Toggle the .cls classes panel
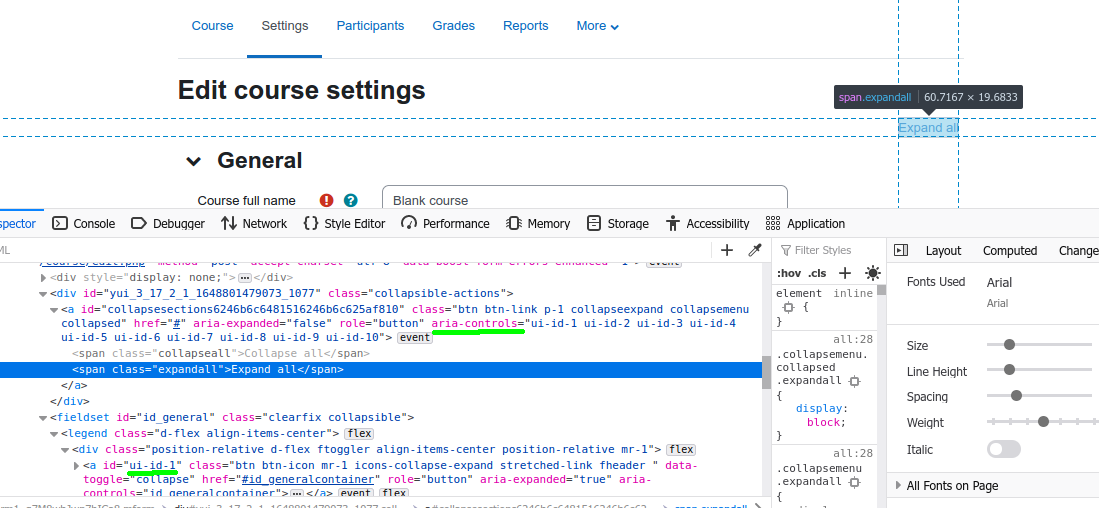Viewport: 1099px width, 508px height. tap(817, 273)
